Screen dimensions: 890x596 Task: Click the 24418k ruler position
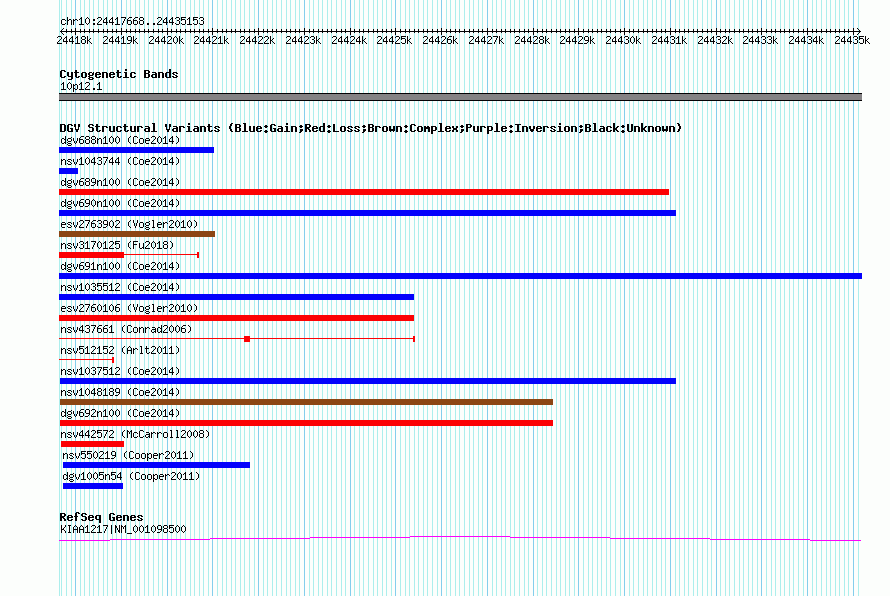pos(74,40)
